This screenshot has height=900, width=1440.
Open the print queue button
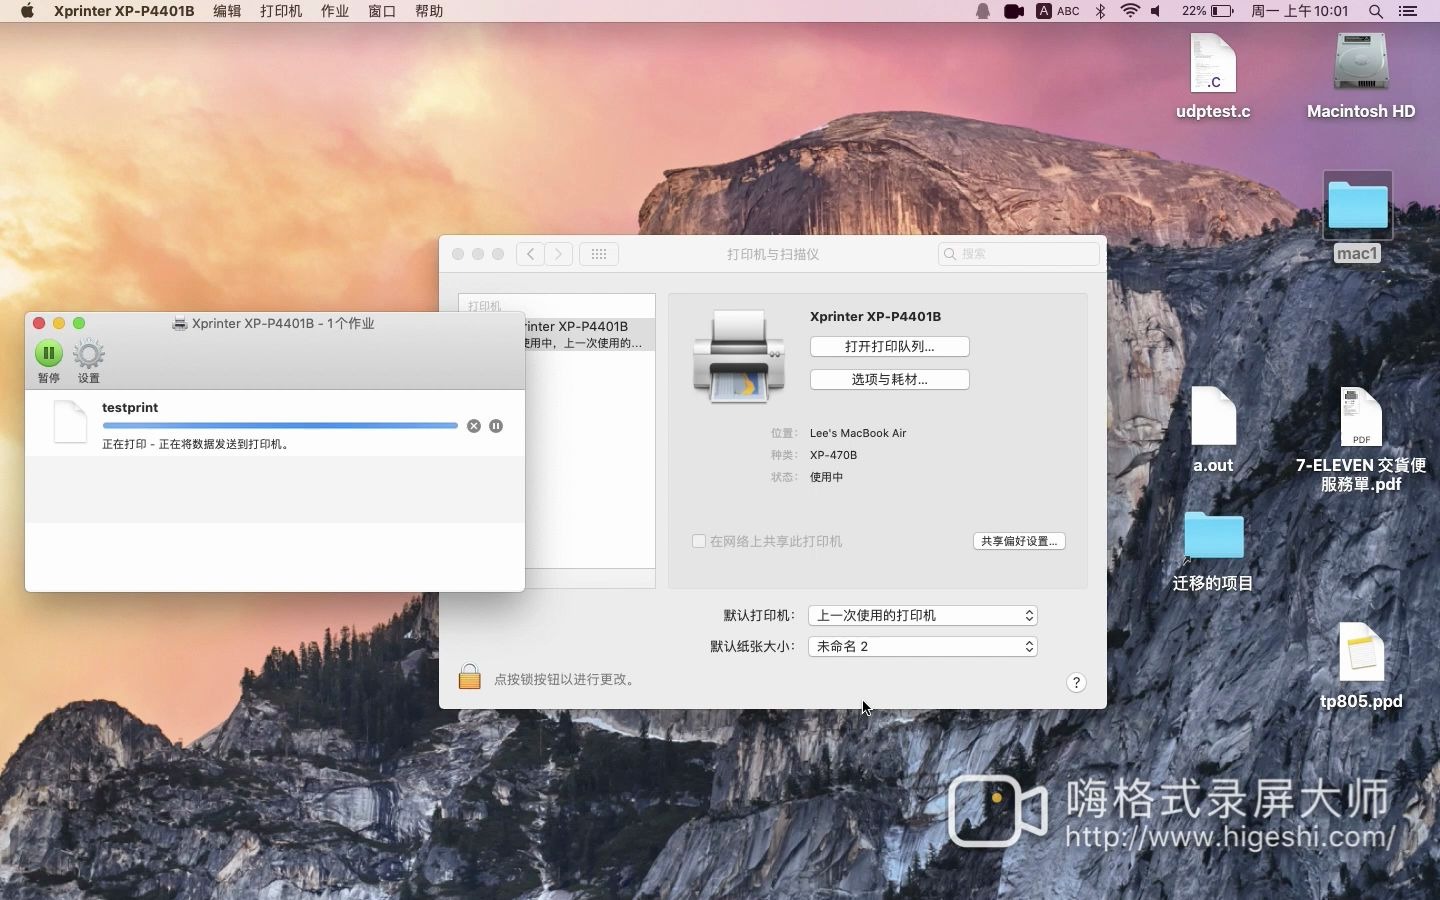(890, 346)
